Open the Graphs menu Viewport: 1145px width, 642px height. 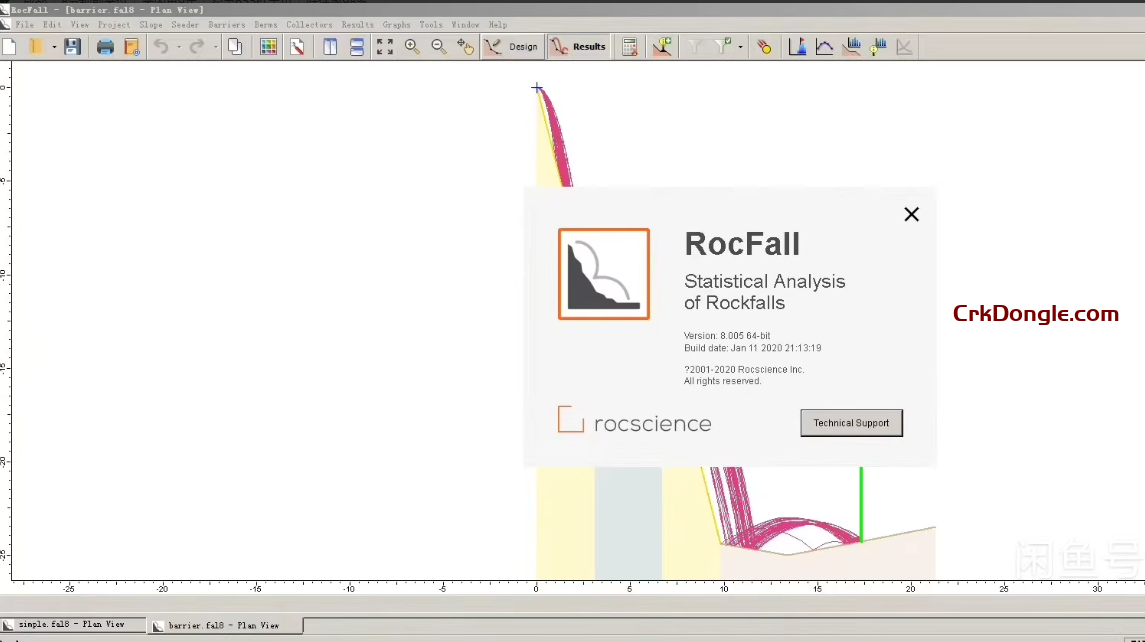tap(396, 25)
